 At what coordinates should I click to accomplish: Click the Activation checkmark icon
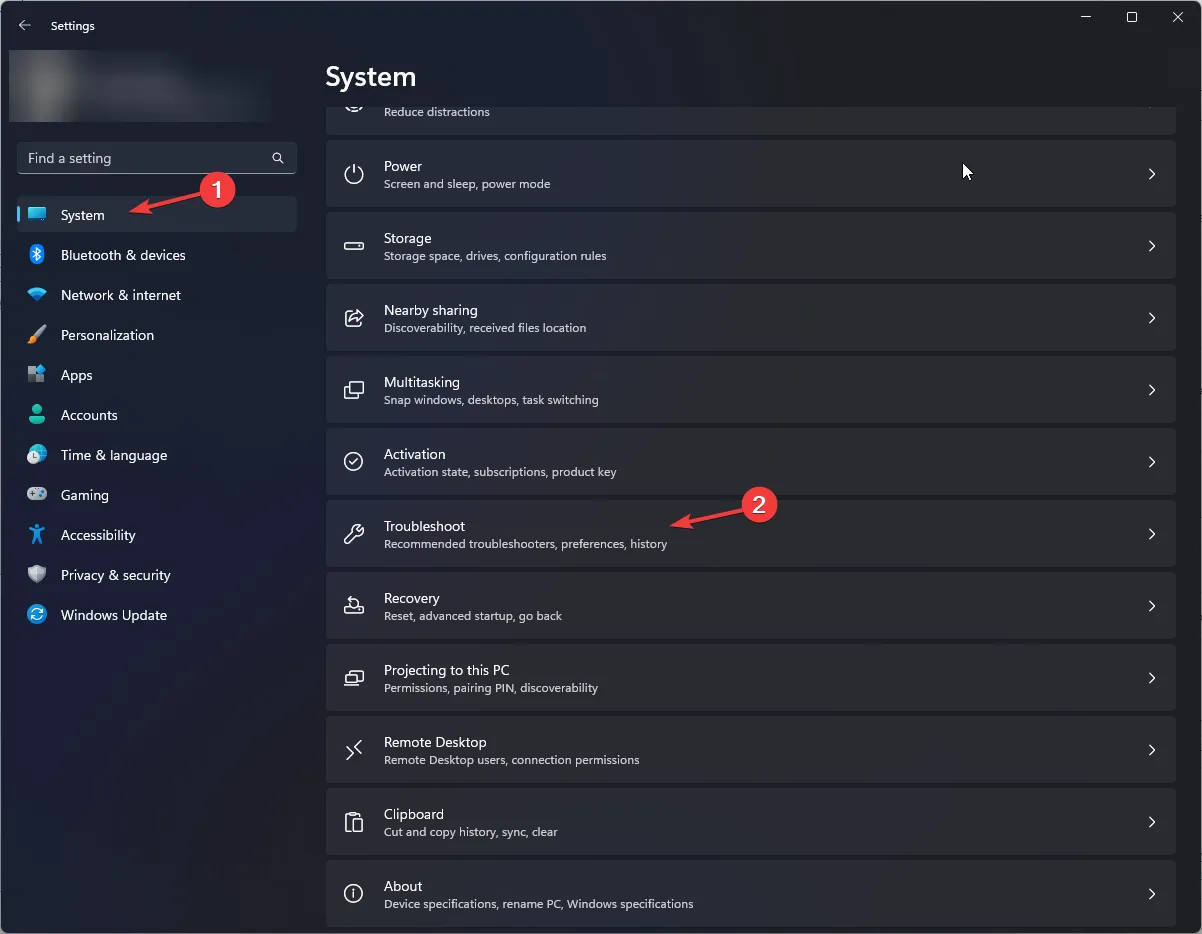[354, 462]
